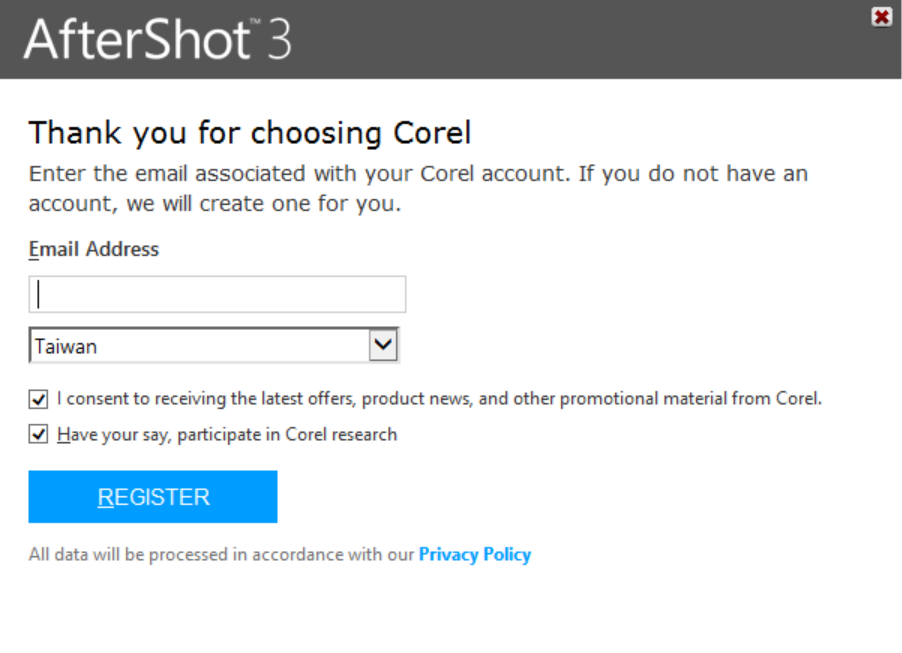The image size is (902, 653).
Task: Click the Email Address field label
Action: click(94, 249)
